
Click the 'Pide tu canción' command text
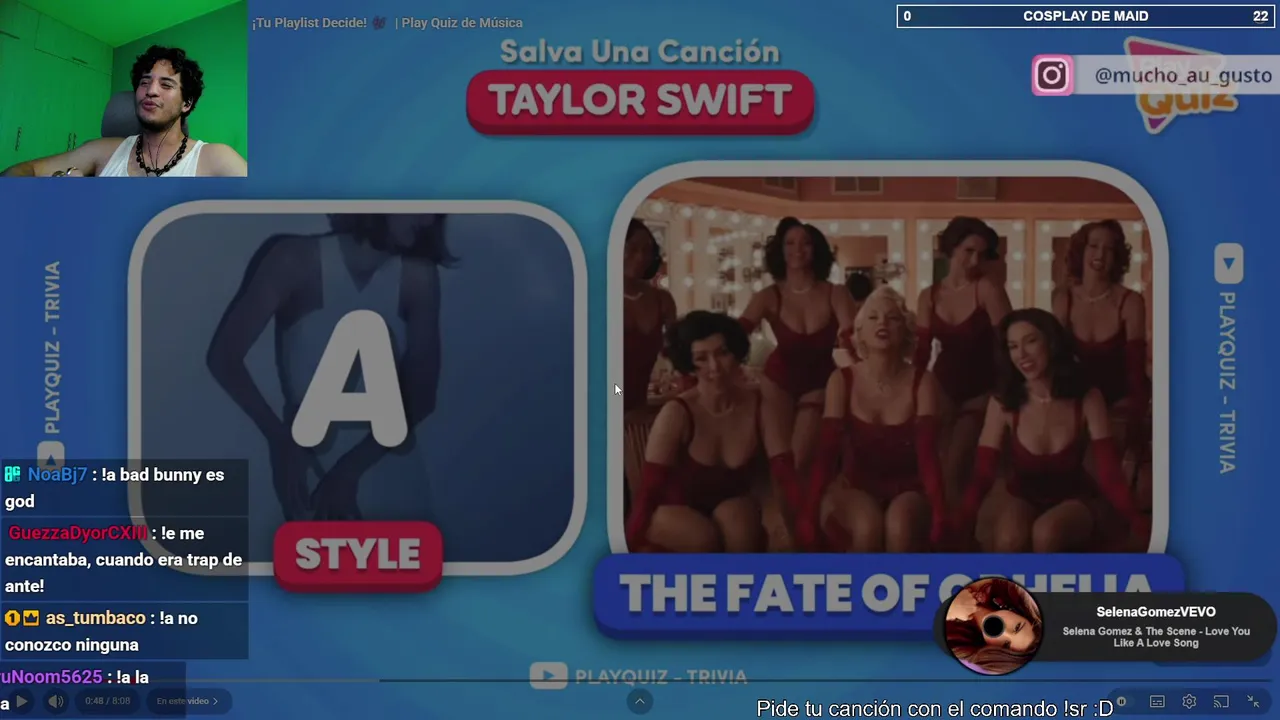pos(934,709)
